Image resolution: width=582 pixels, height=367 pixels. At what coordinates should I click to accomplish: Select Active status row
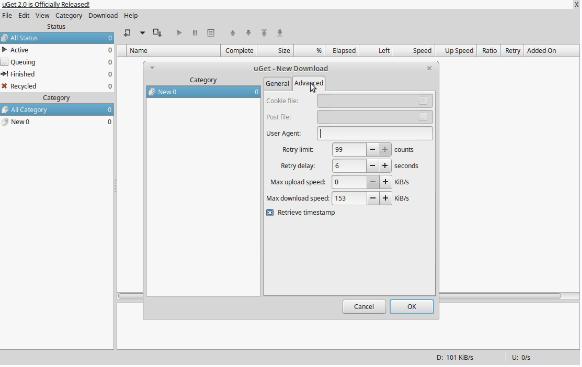click(57, 50)
